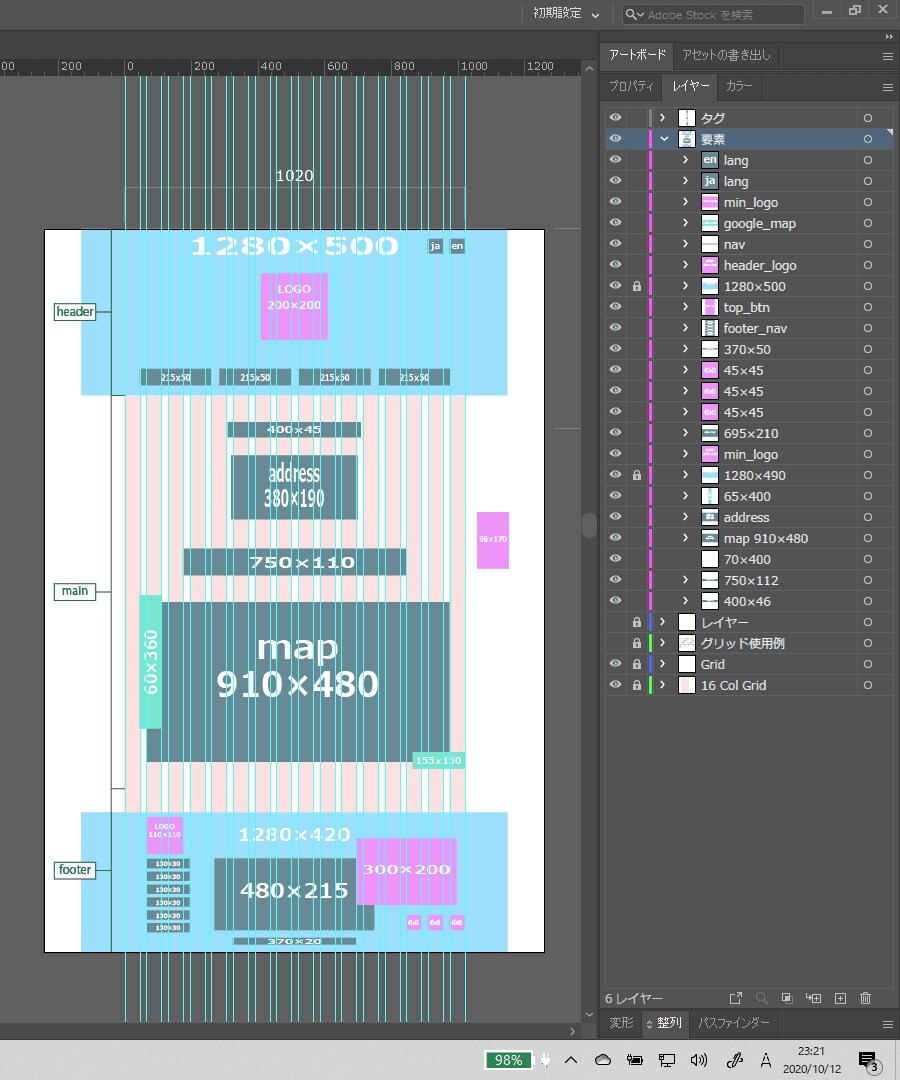Viewport: 900px width, 1080px height.
Task: Toggle visibility of the top_btn sublayer
Action: point(615,307)
